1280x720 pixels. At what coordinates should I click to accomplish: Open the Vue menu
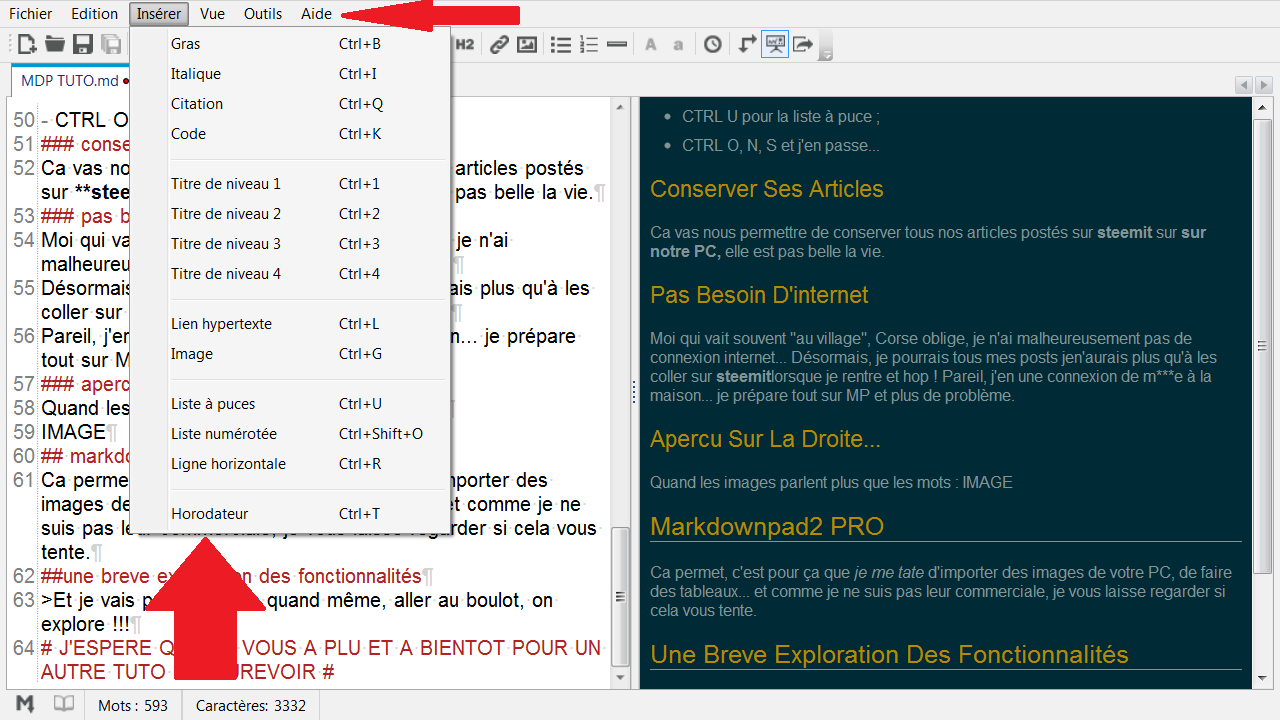coord(212,14)
